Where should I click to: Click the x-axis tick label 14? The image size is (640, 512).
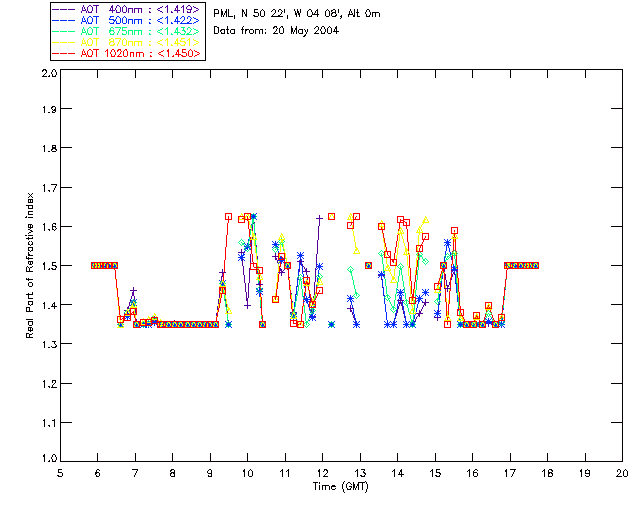tap(398, 473)
